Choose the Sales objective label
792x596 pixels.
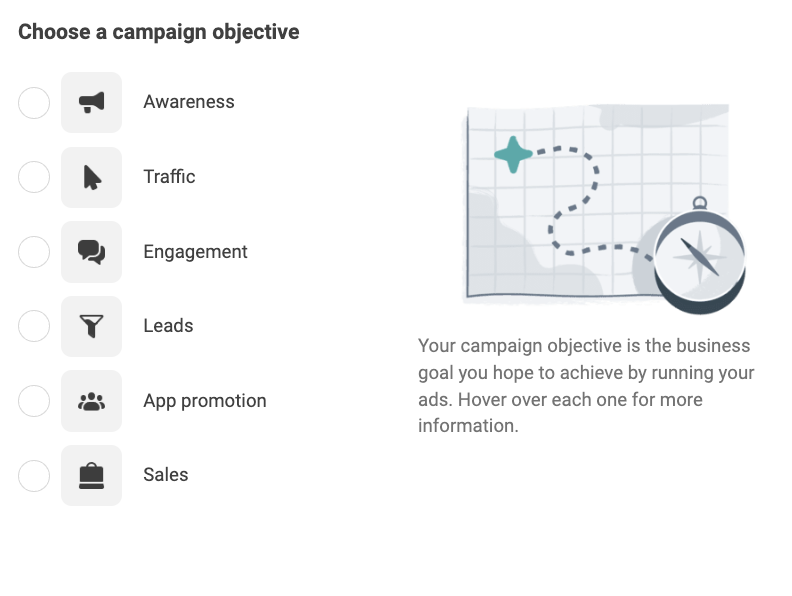pyautogui.click(x=166, y=475)
